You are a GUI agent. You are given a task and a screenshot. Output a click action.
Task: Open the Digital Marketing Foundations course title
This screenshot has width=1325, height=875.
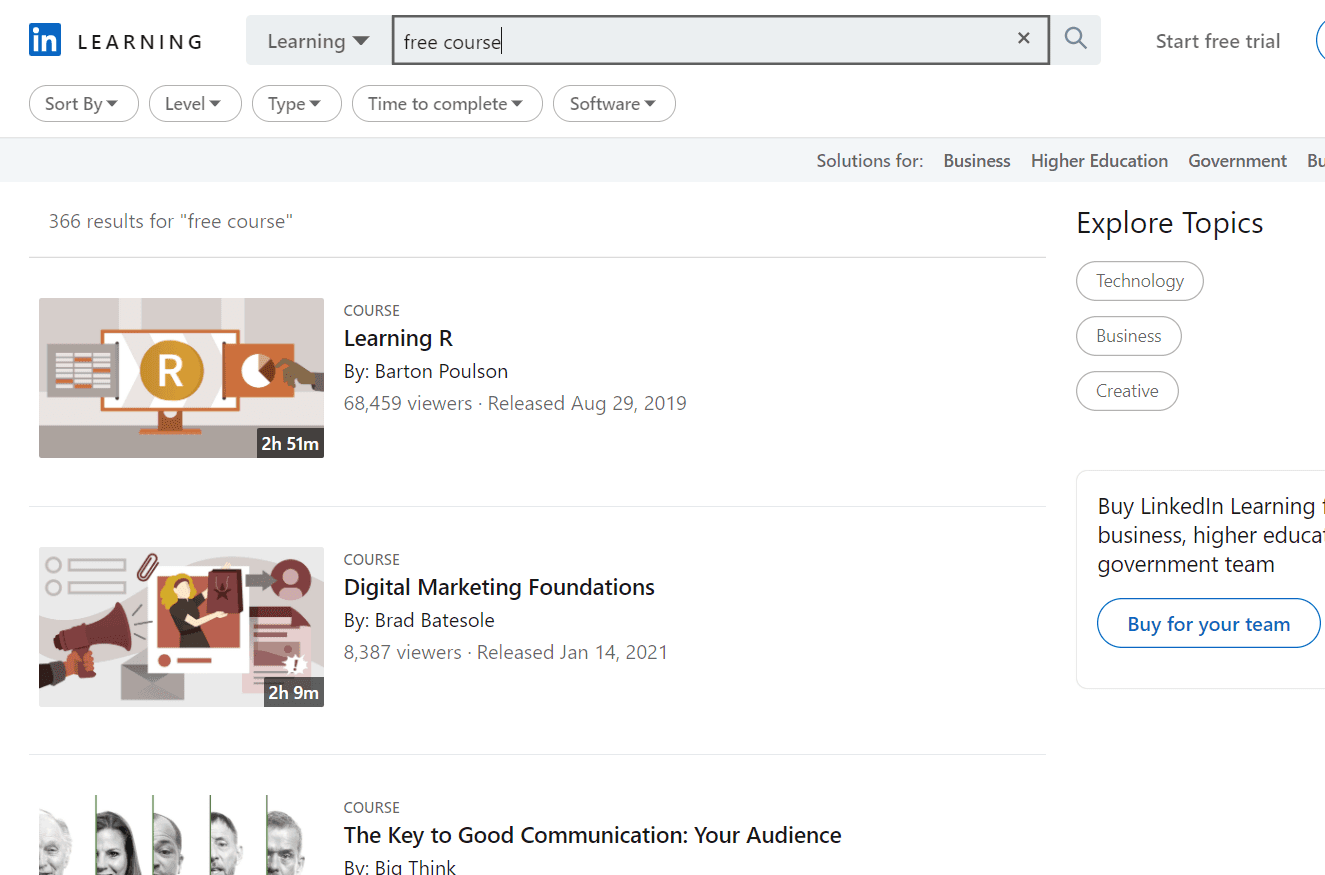tap(499, 588)
